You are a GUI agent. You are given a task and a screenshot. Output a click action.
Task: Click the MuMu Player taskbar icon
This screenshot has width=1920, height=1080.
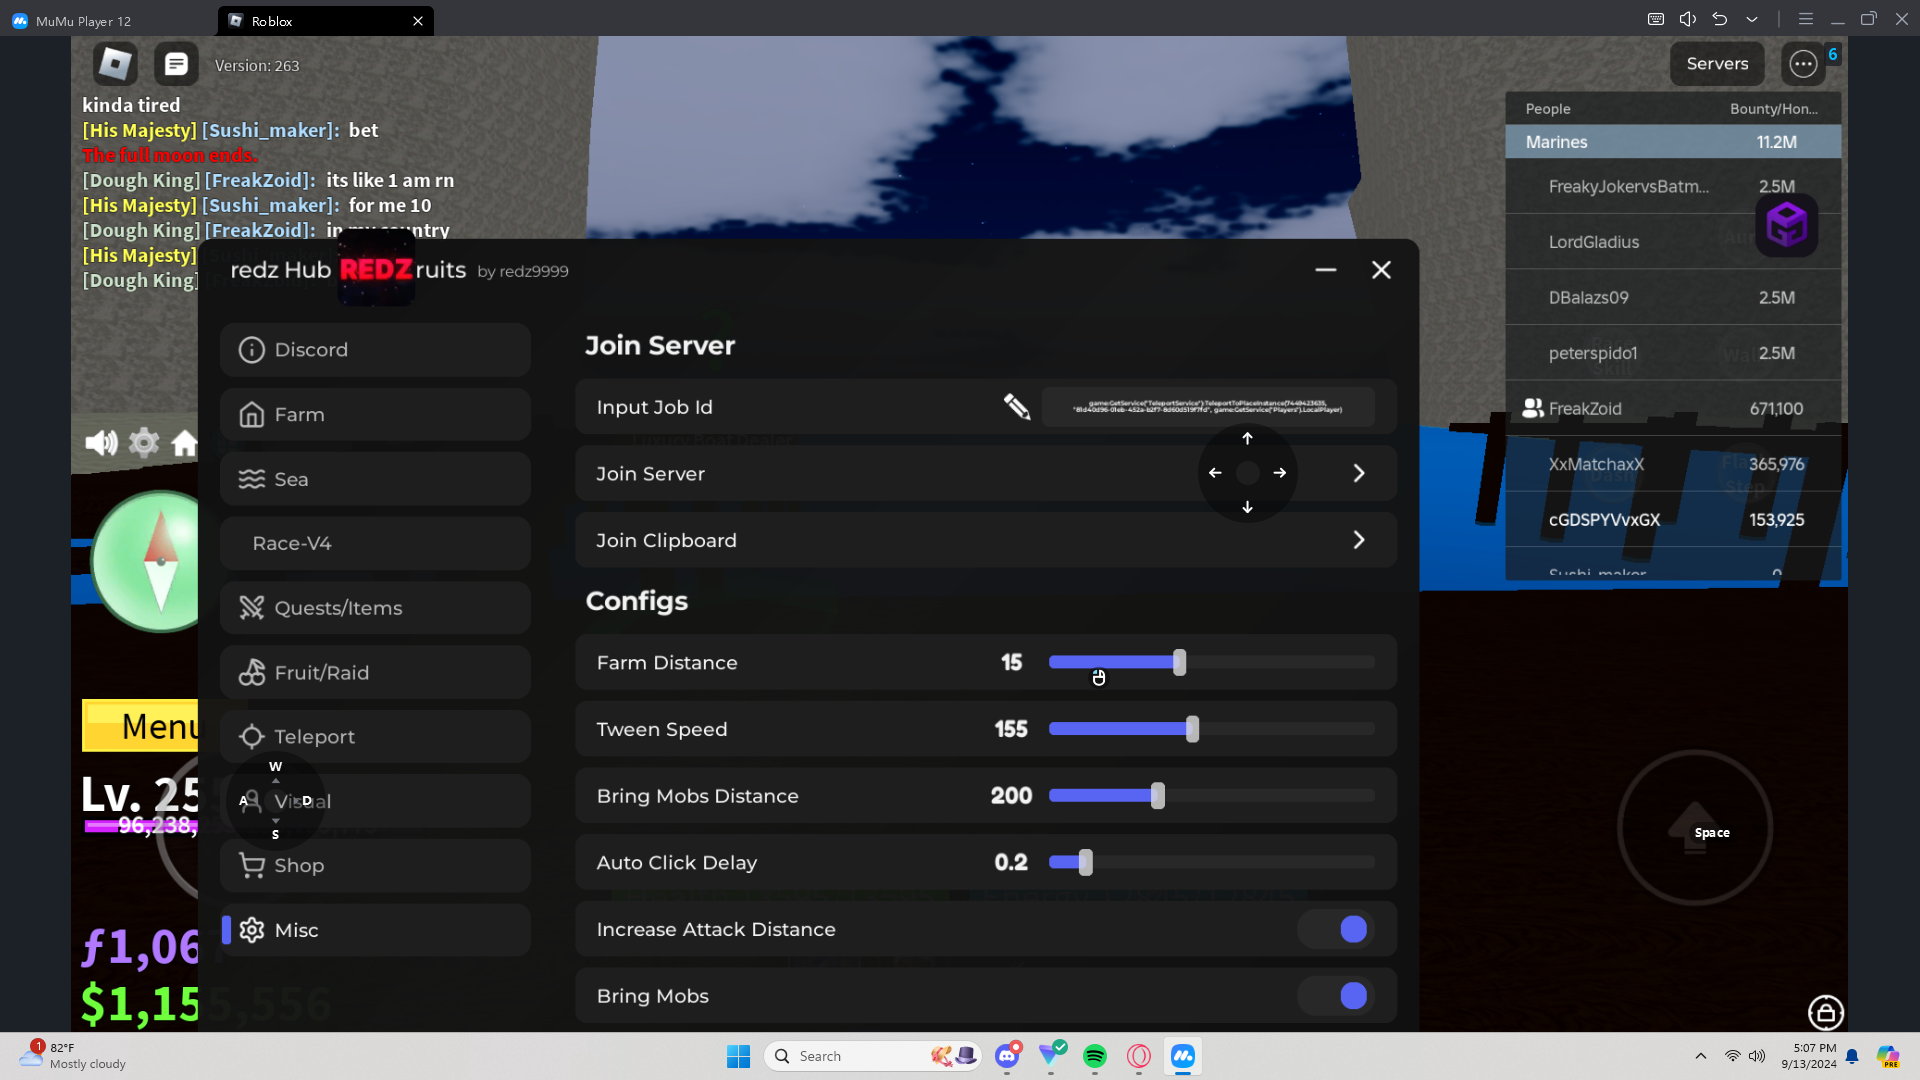[x=1183, y=1056]
